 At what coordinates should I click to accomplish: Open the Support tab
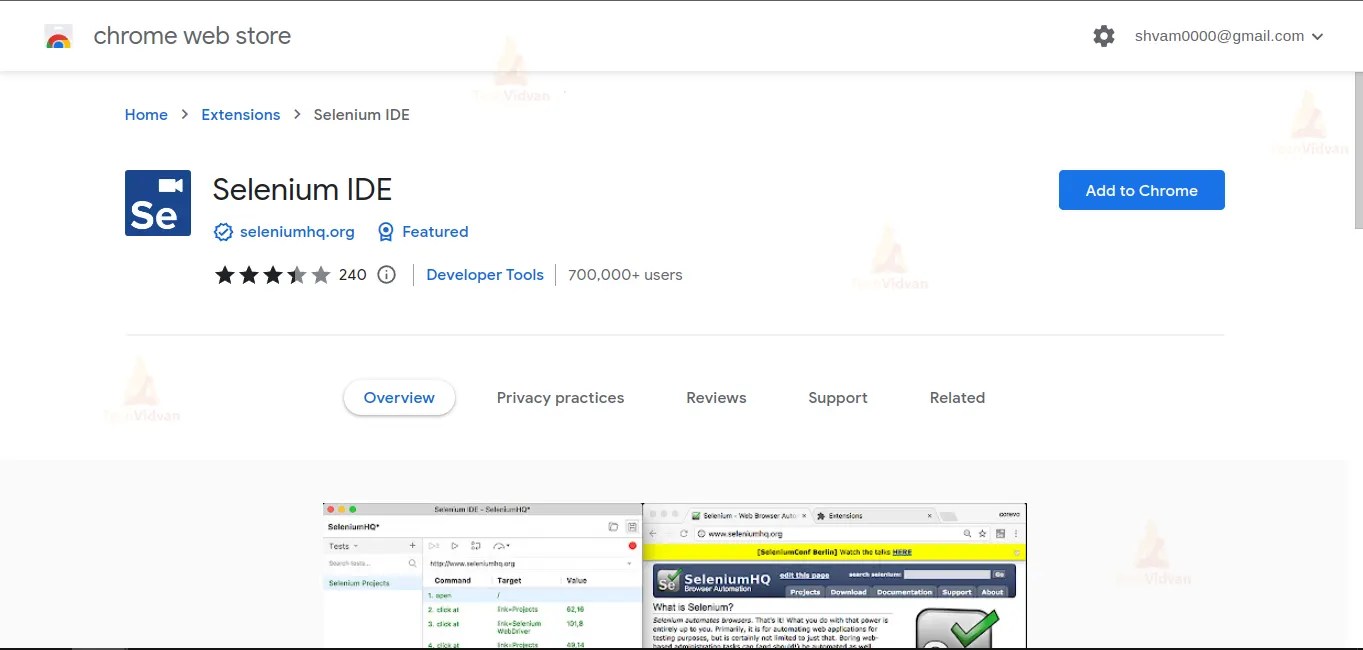pos(838,398)
